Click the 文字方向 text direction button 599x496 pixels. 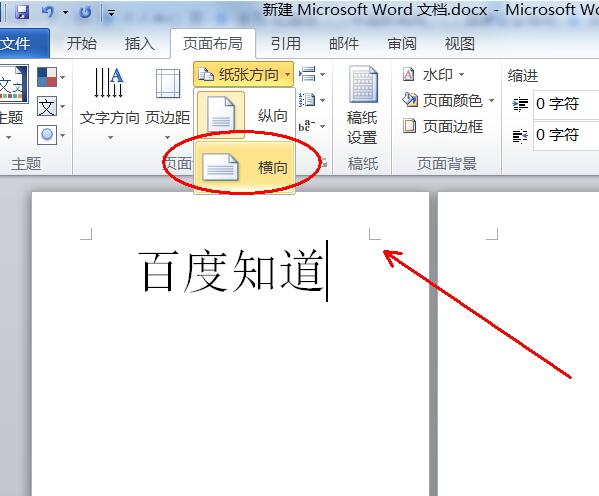coord(109,96)
